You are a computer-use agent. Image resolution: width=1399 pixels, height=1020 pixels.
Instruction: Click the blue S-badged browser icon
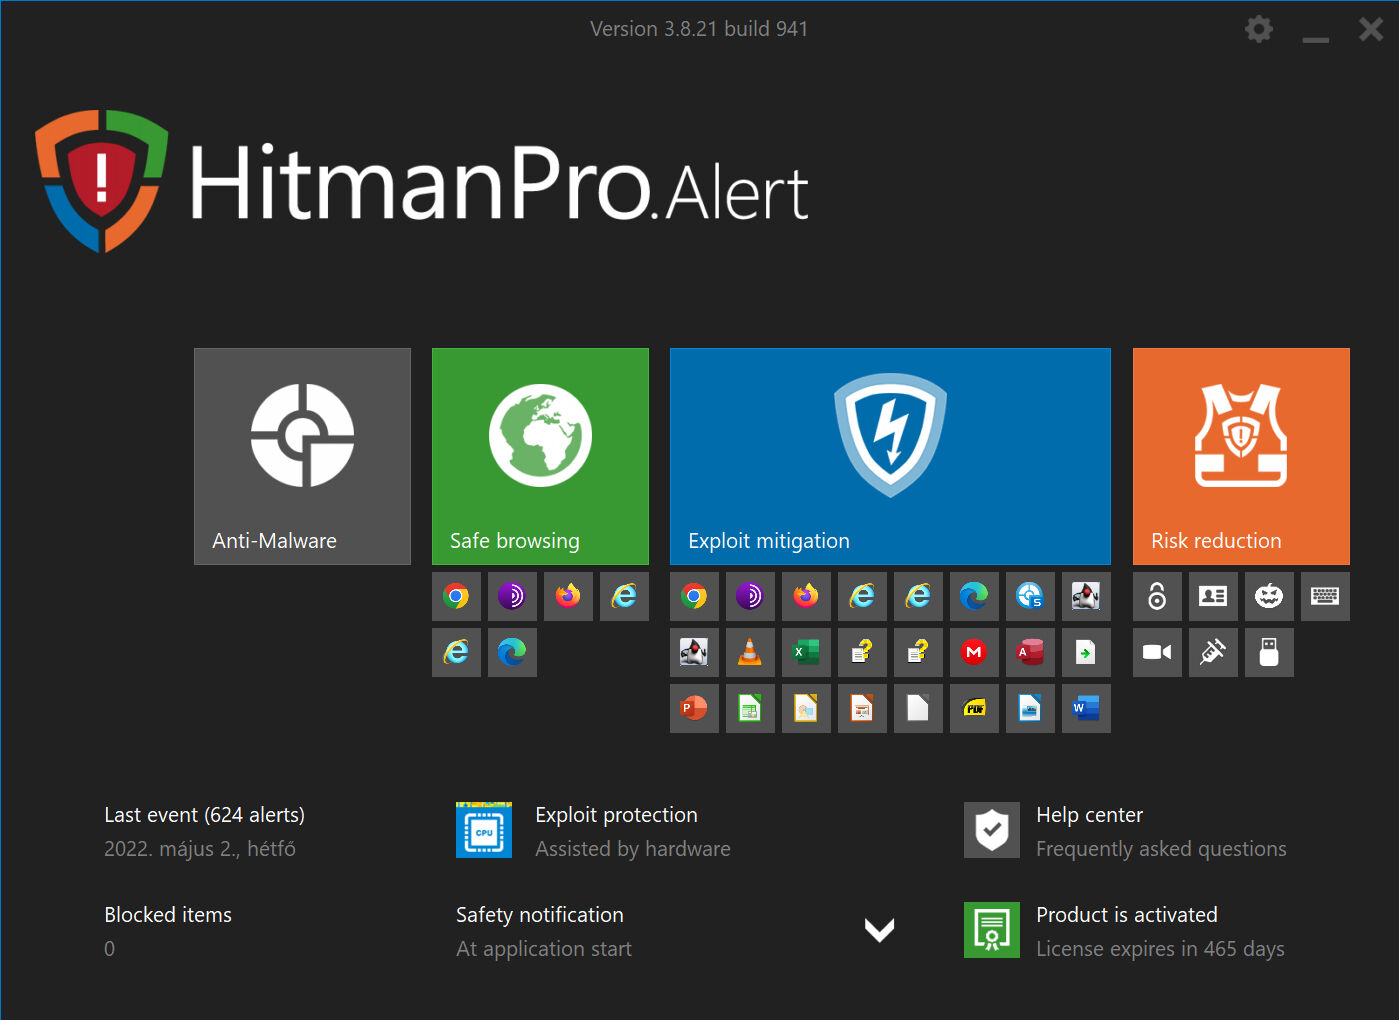point(1030,596)
